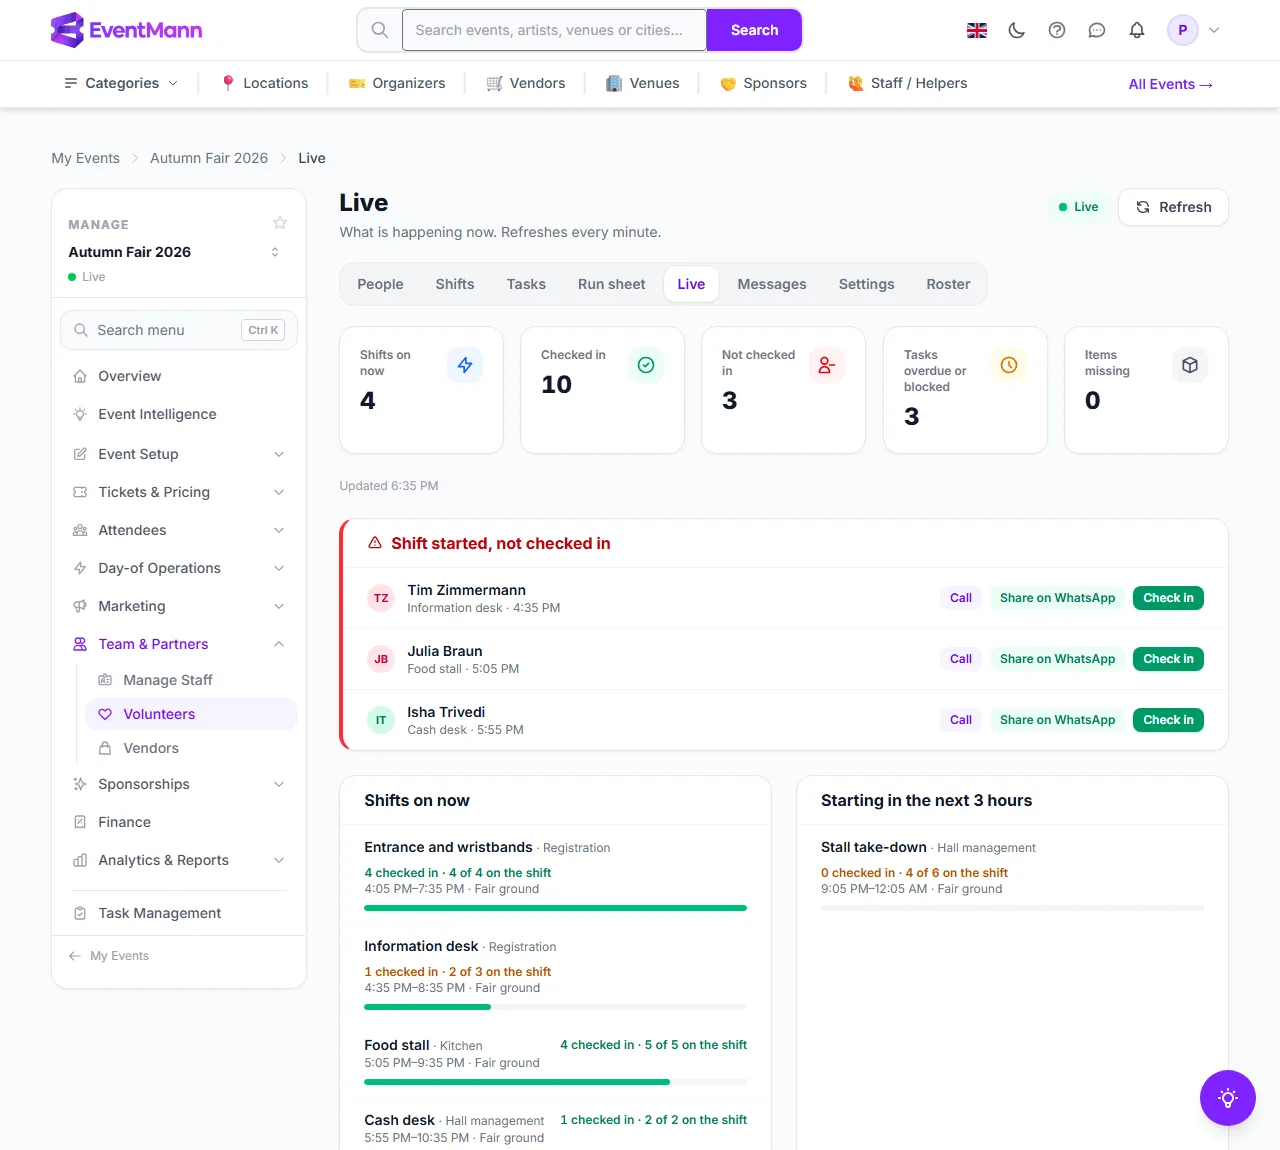Focus the events search field

(554, 30)
